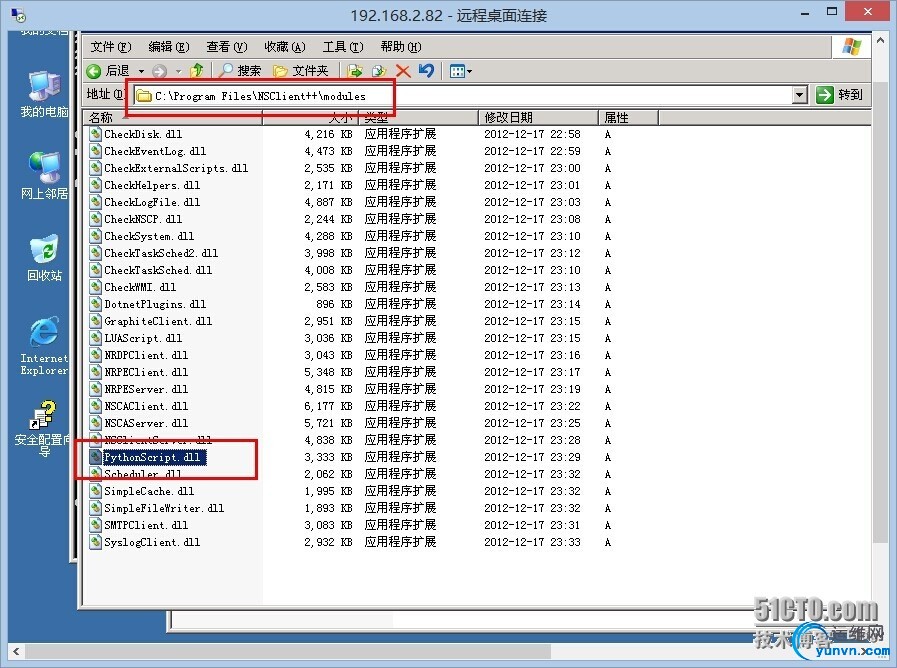The width and height of the screenshot is (897, 668).
Task: Sort by 修改日期 column header
Action: coord(538,118)
